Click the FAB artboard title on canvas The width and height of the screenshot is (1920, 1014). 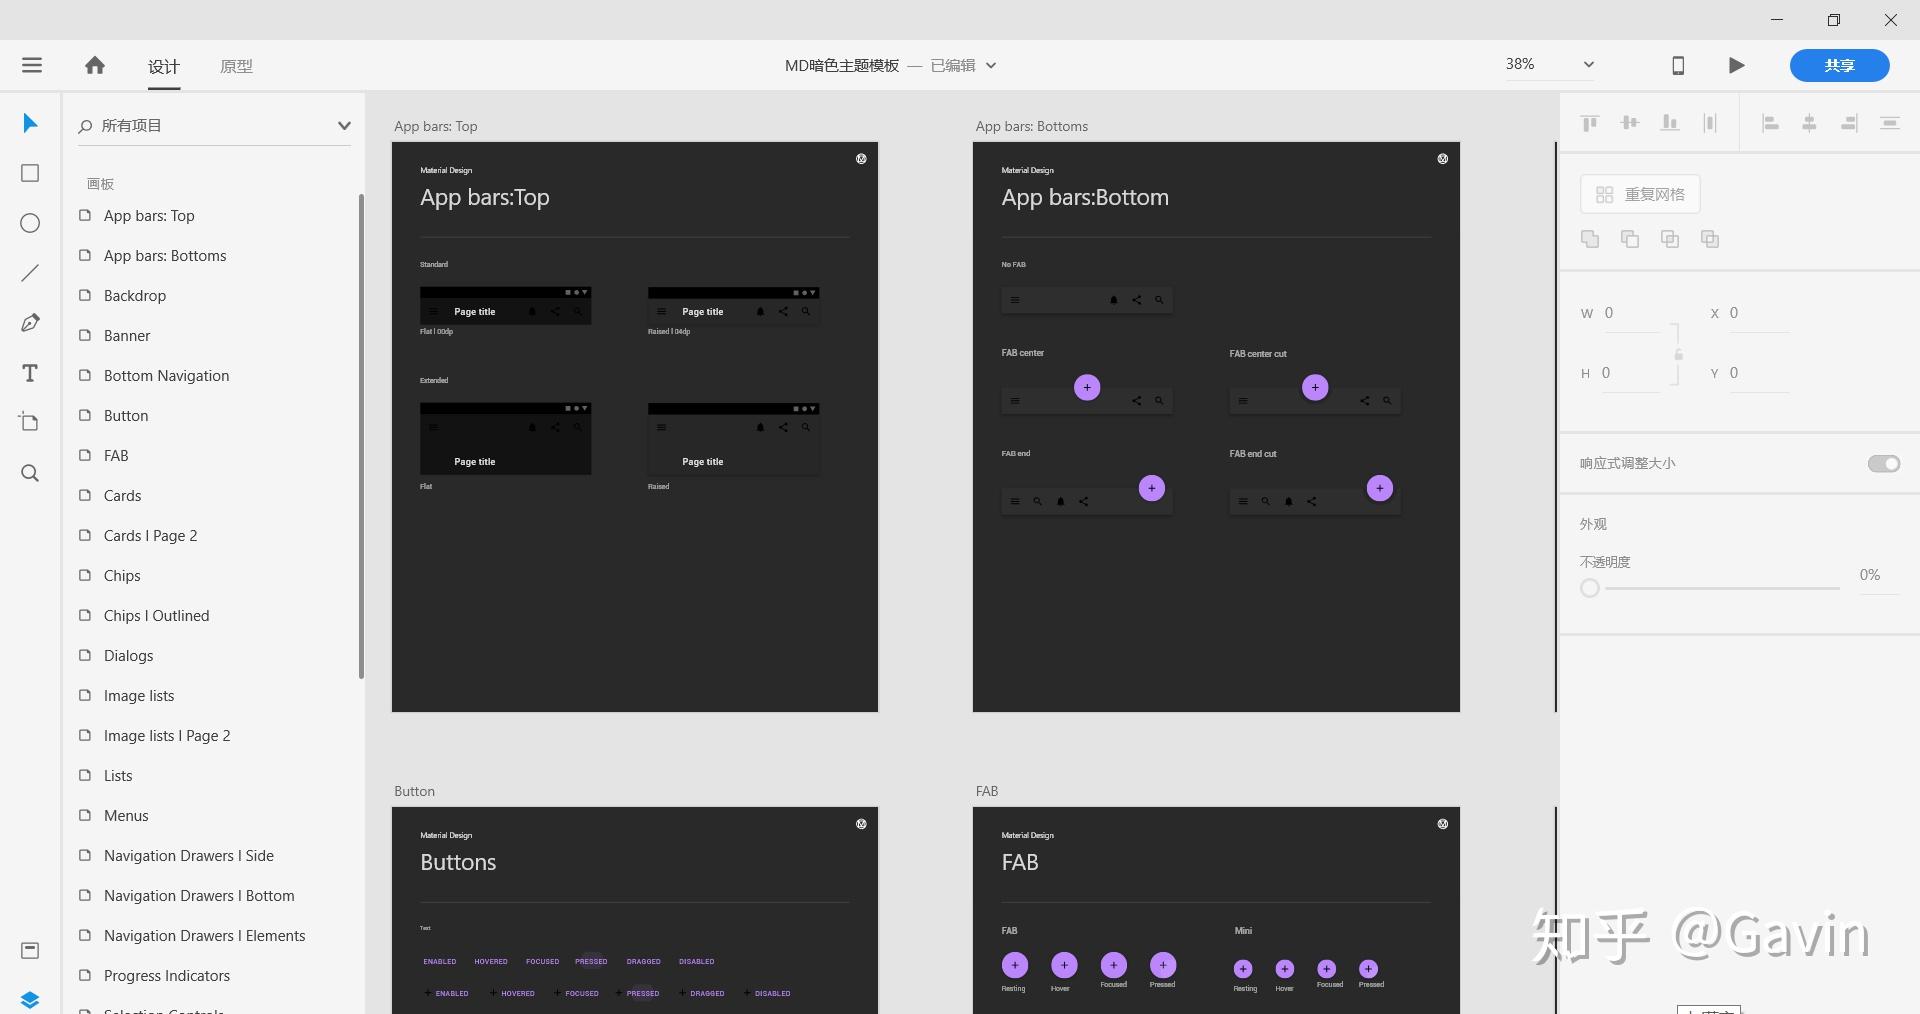pos(987,791)
